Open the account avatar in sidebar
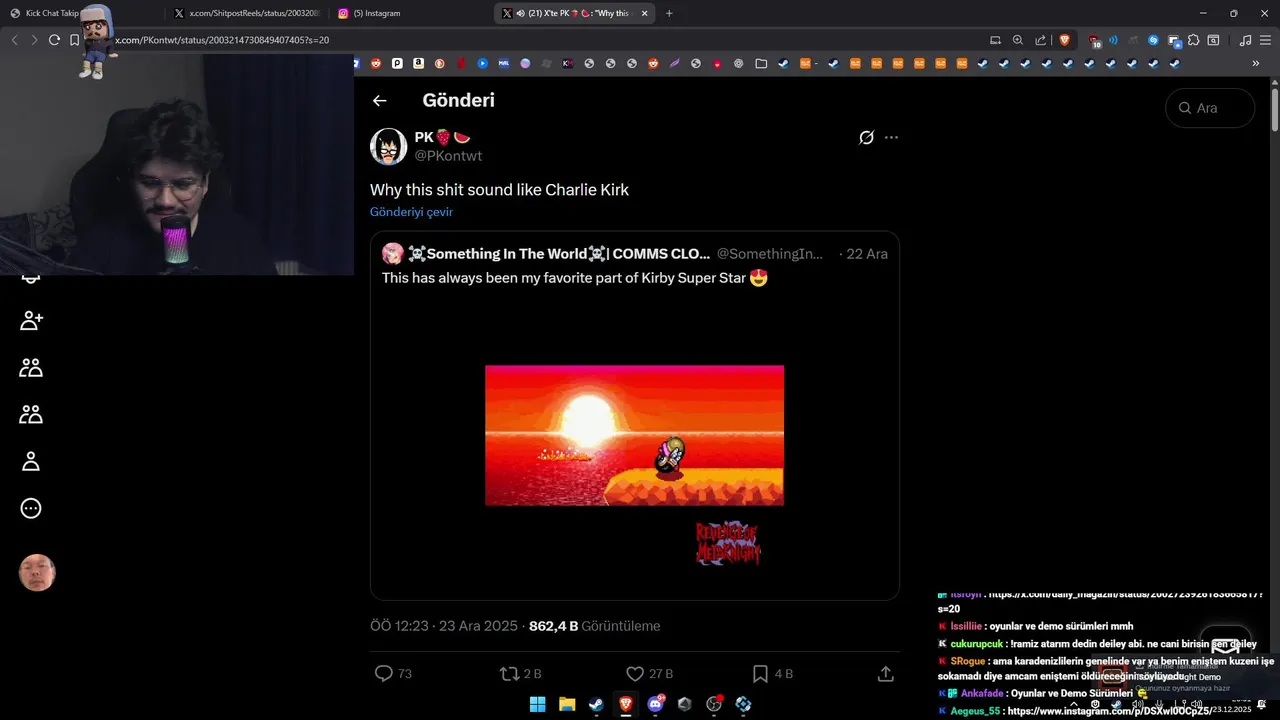Screen dimensions: 1280x720 pos(37,573)
